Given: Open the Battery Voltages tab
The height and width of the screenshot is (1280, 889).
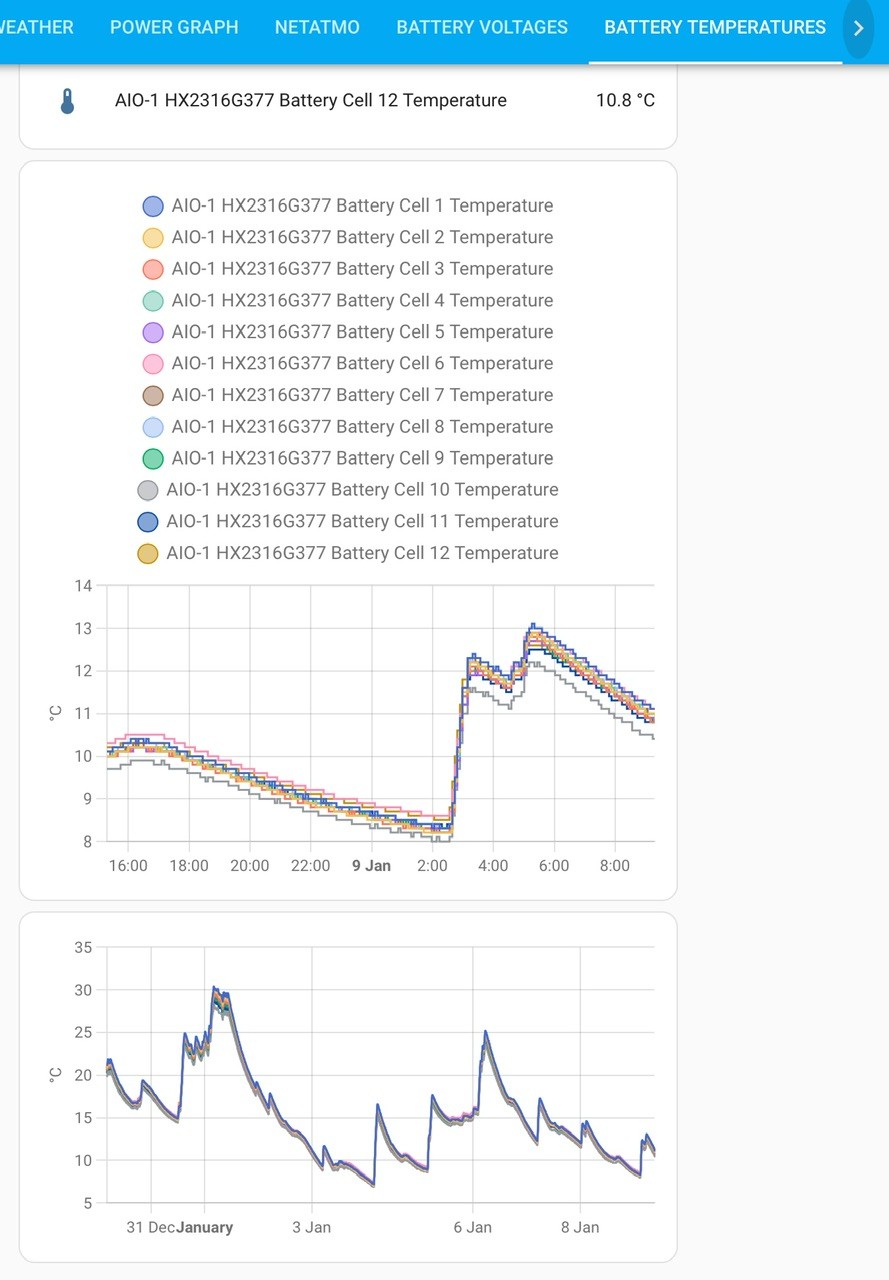Looking at the screenshot, I should click(482, 28).
